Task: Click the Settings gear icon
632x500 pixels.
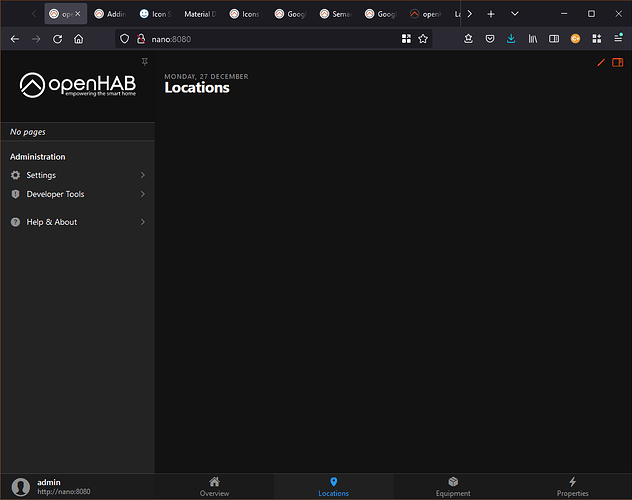Action: (15, 175)
